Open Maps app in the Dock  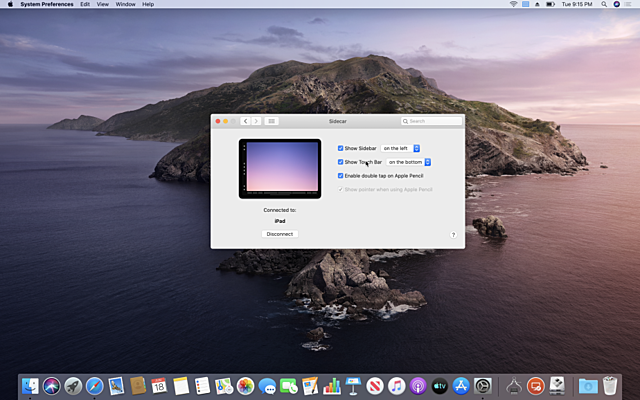(224, 386)
